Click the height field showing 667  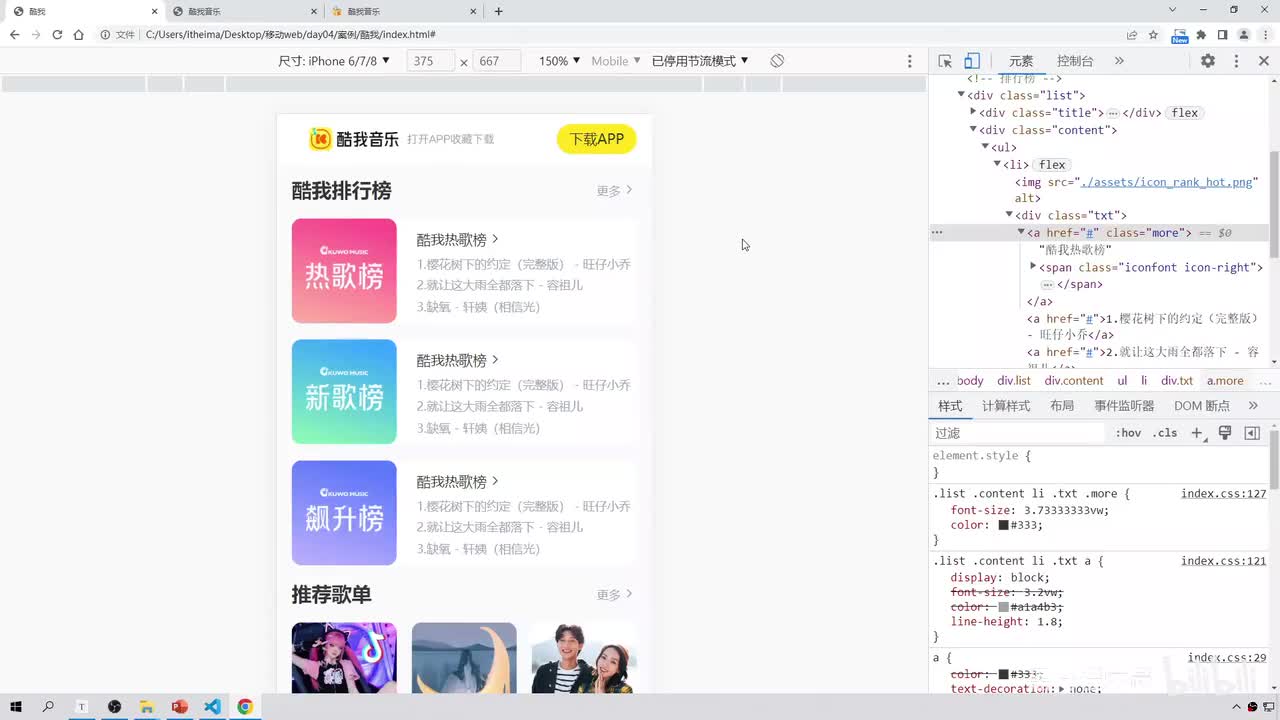tap(497, 61)
